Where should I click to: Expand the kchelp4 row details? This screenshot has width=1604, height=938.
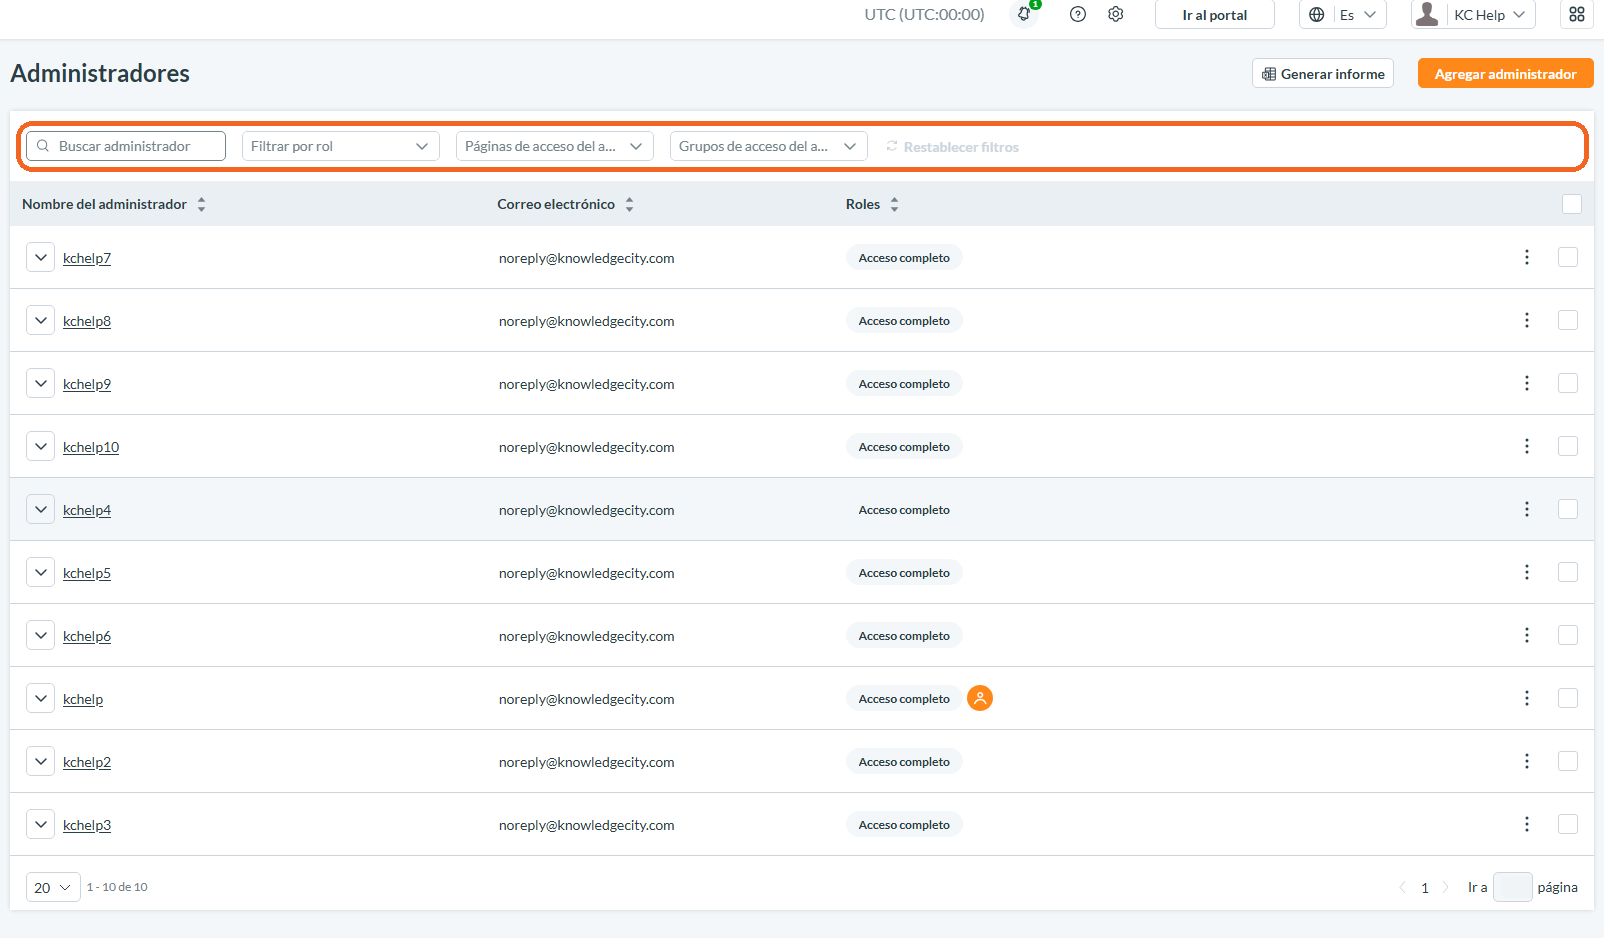pyautogui.click(x=40, y=509)
